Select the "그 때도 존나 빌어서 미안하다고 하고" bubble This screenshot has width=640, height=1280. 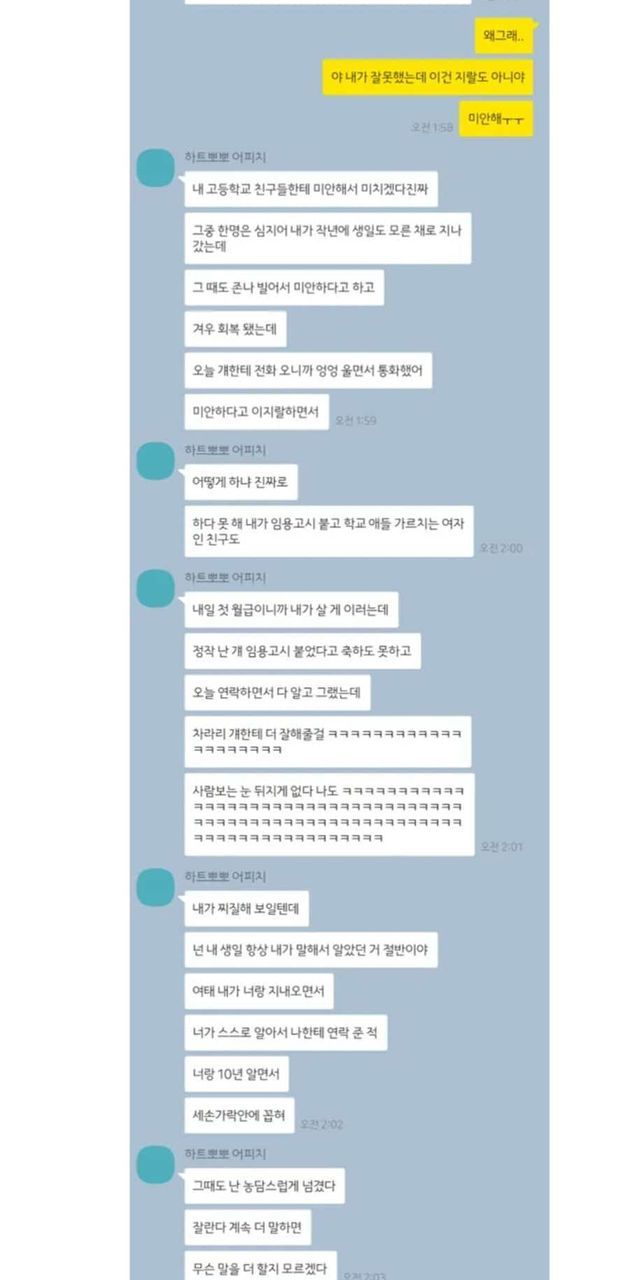click(284, 287)
